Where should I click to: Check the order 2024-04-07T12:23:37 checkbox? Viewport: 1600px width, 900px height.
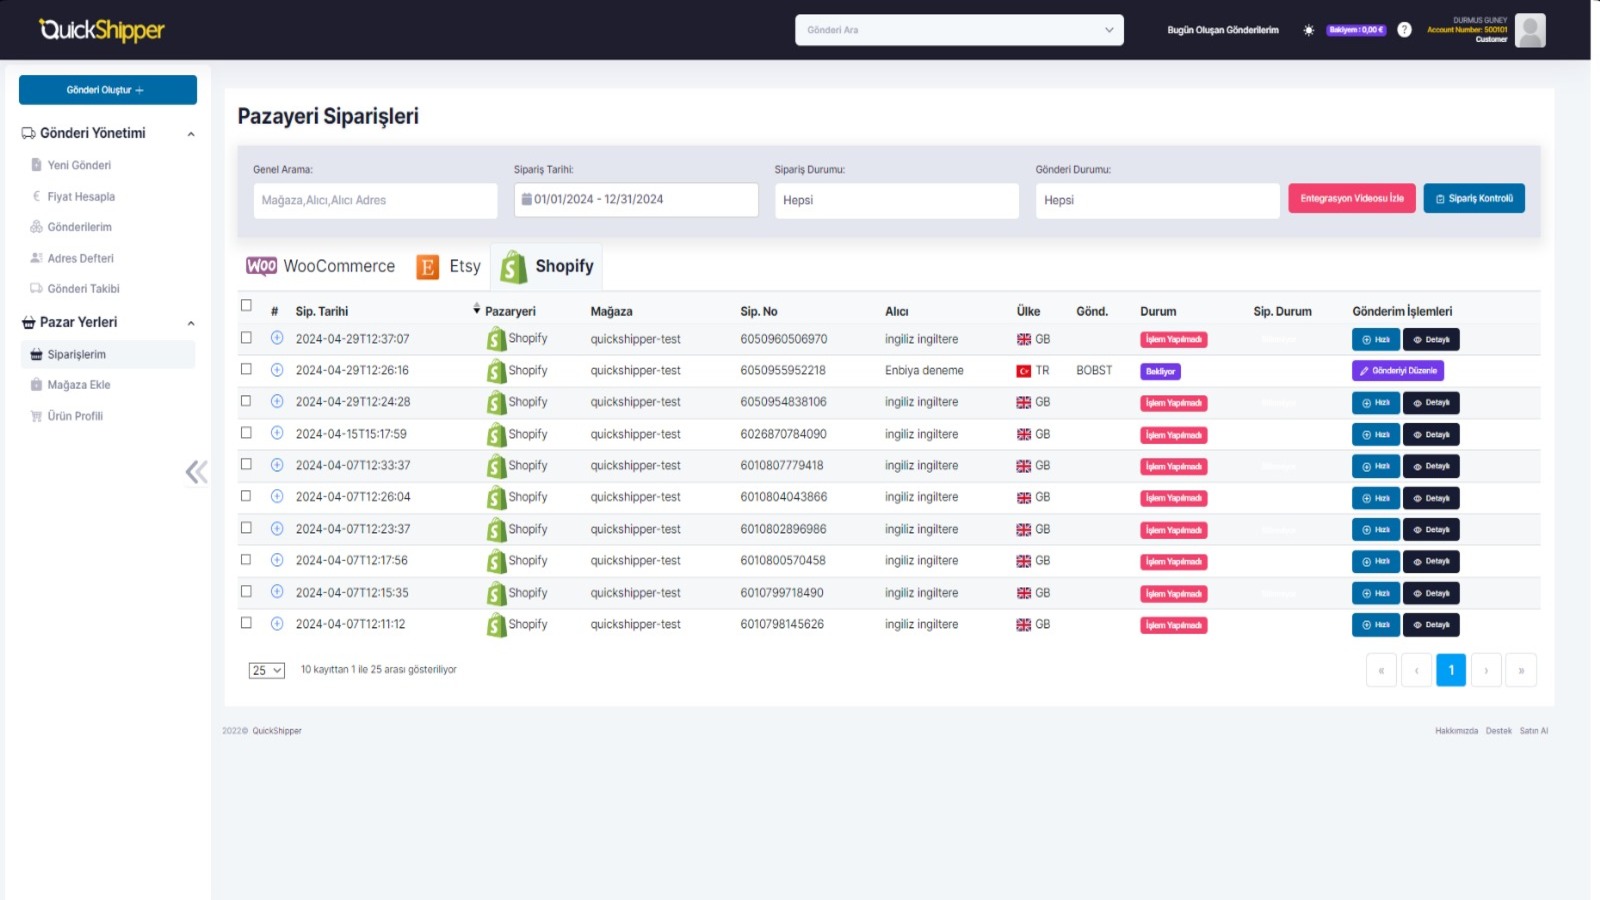pyautogui.click(x=246, y=528)
